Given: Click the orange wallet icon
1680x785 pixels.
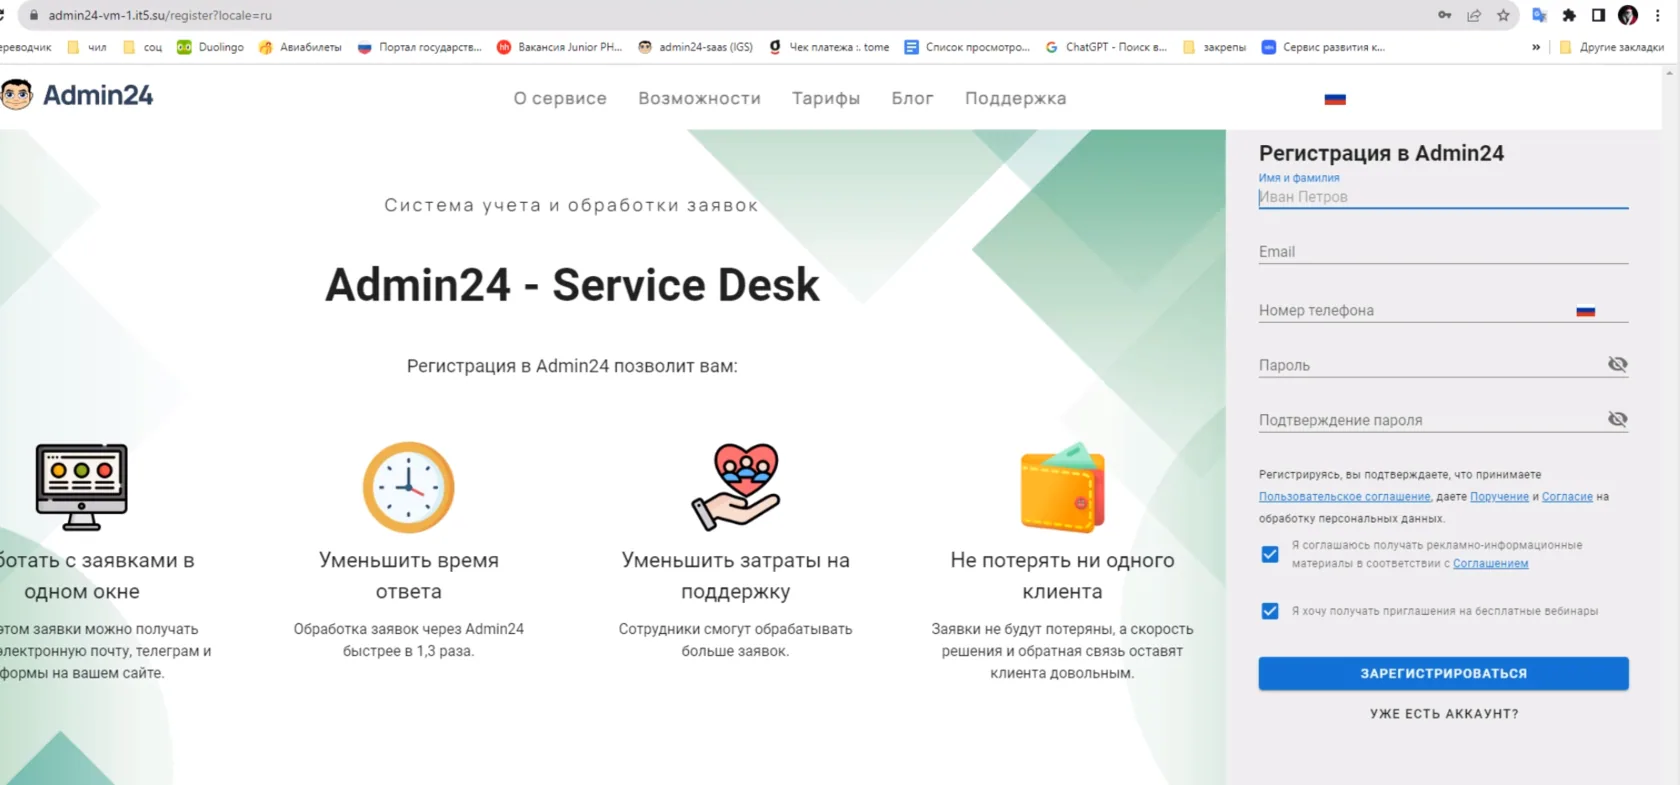Looking at the screenshot, I should pyautogui.click(x=1062, y=487).
